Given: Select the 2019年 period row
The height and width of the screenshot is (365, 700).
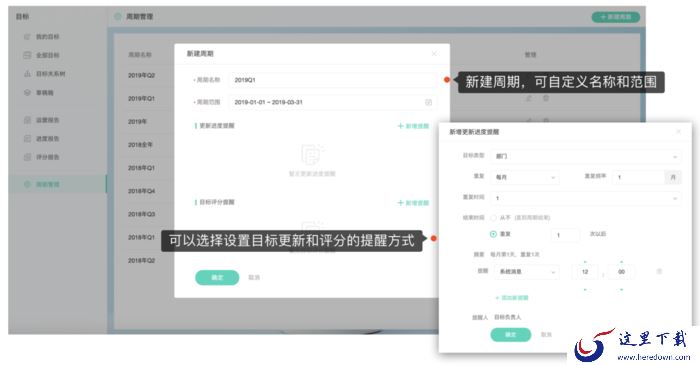Looking at the screenshot, I should [x=138, y=121].
